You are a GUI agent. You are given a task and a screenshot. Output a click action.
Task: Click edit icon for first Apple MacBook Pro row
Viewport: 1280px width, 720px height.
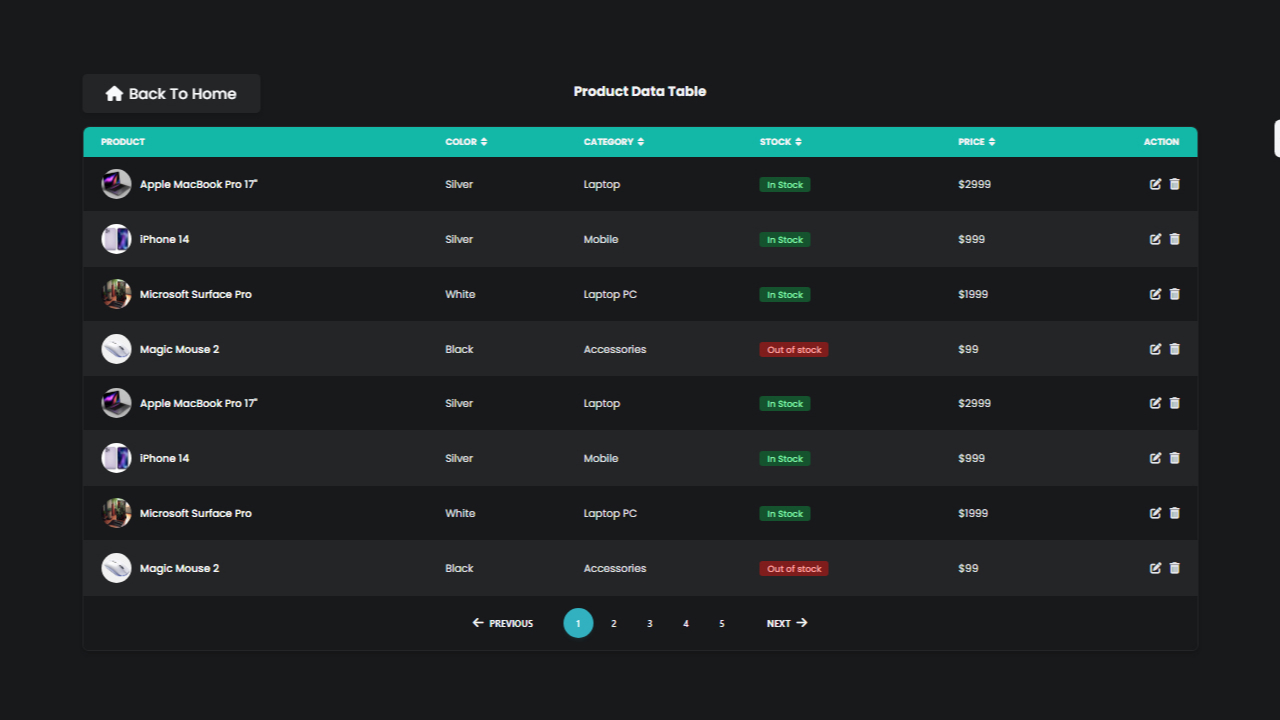[x=1155, y=184]
